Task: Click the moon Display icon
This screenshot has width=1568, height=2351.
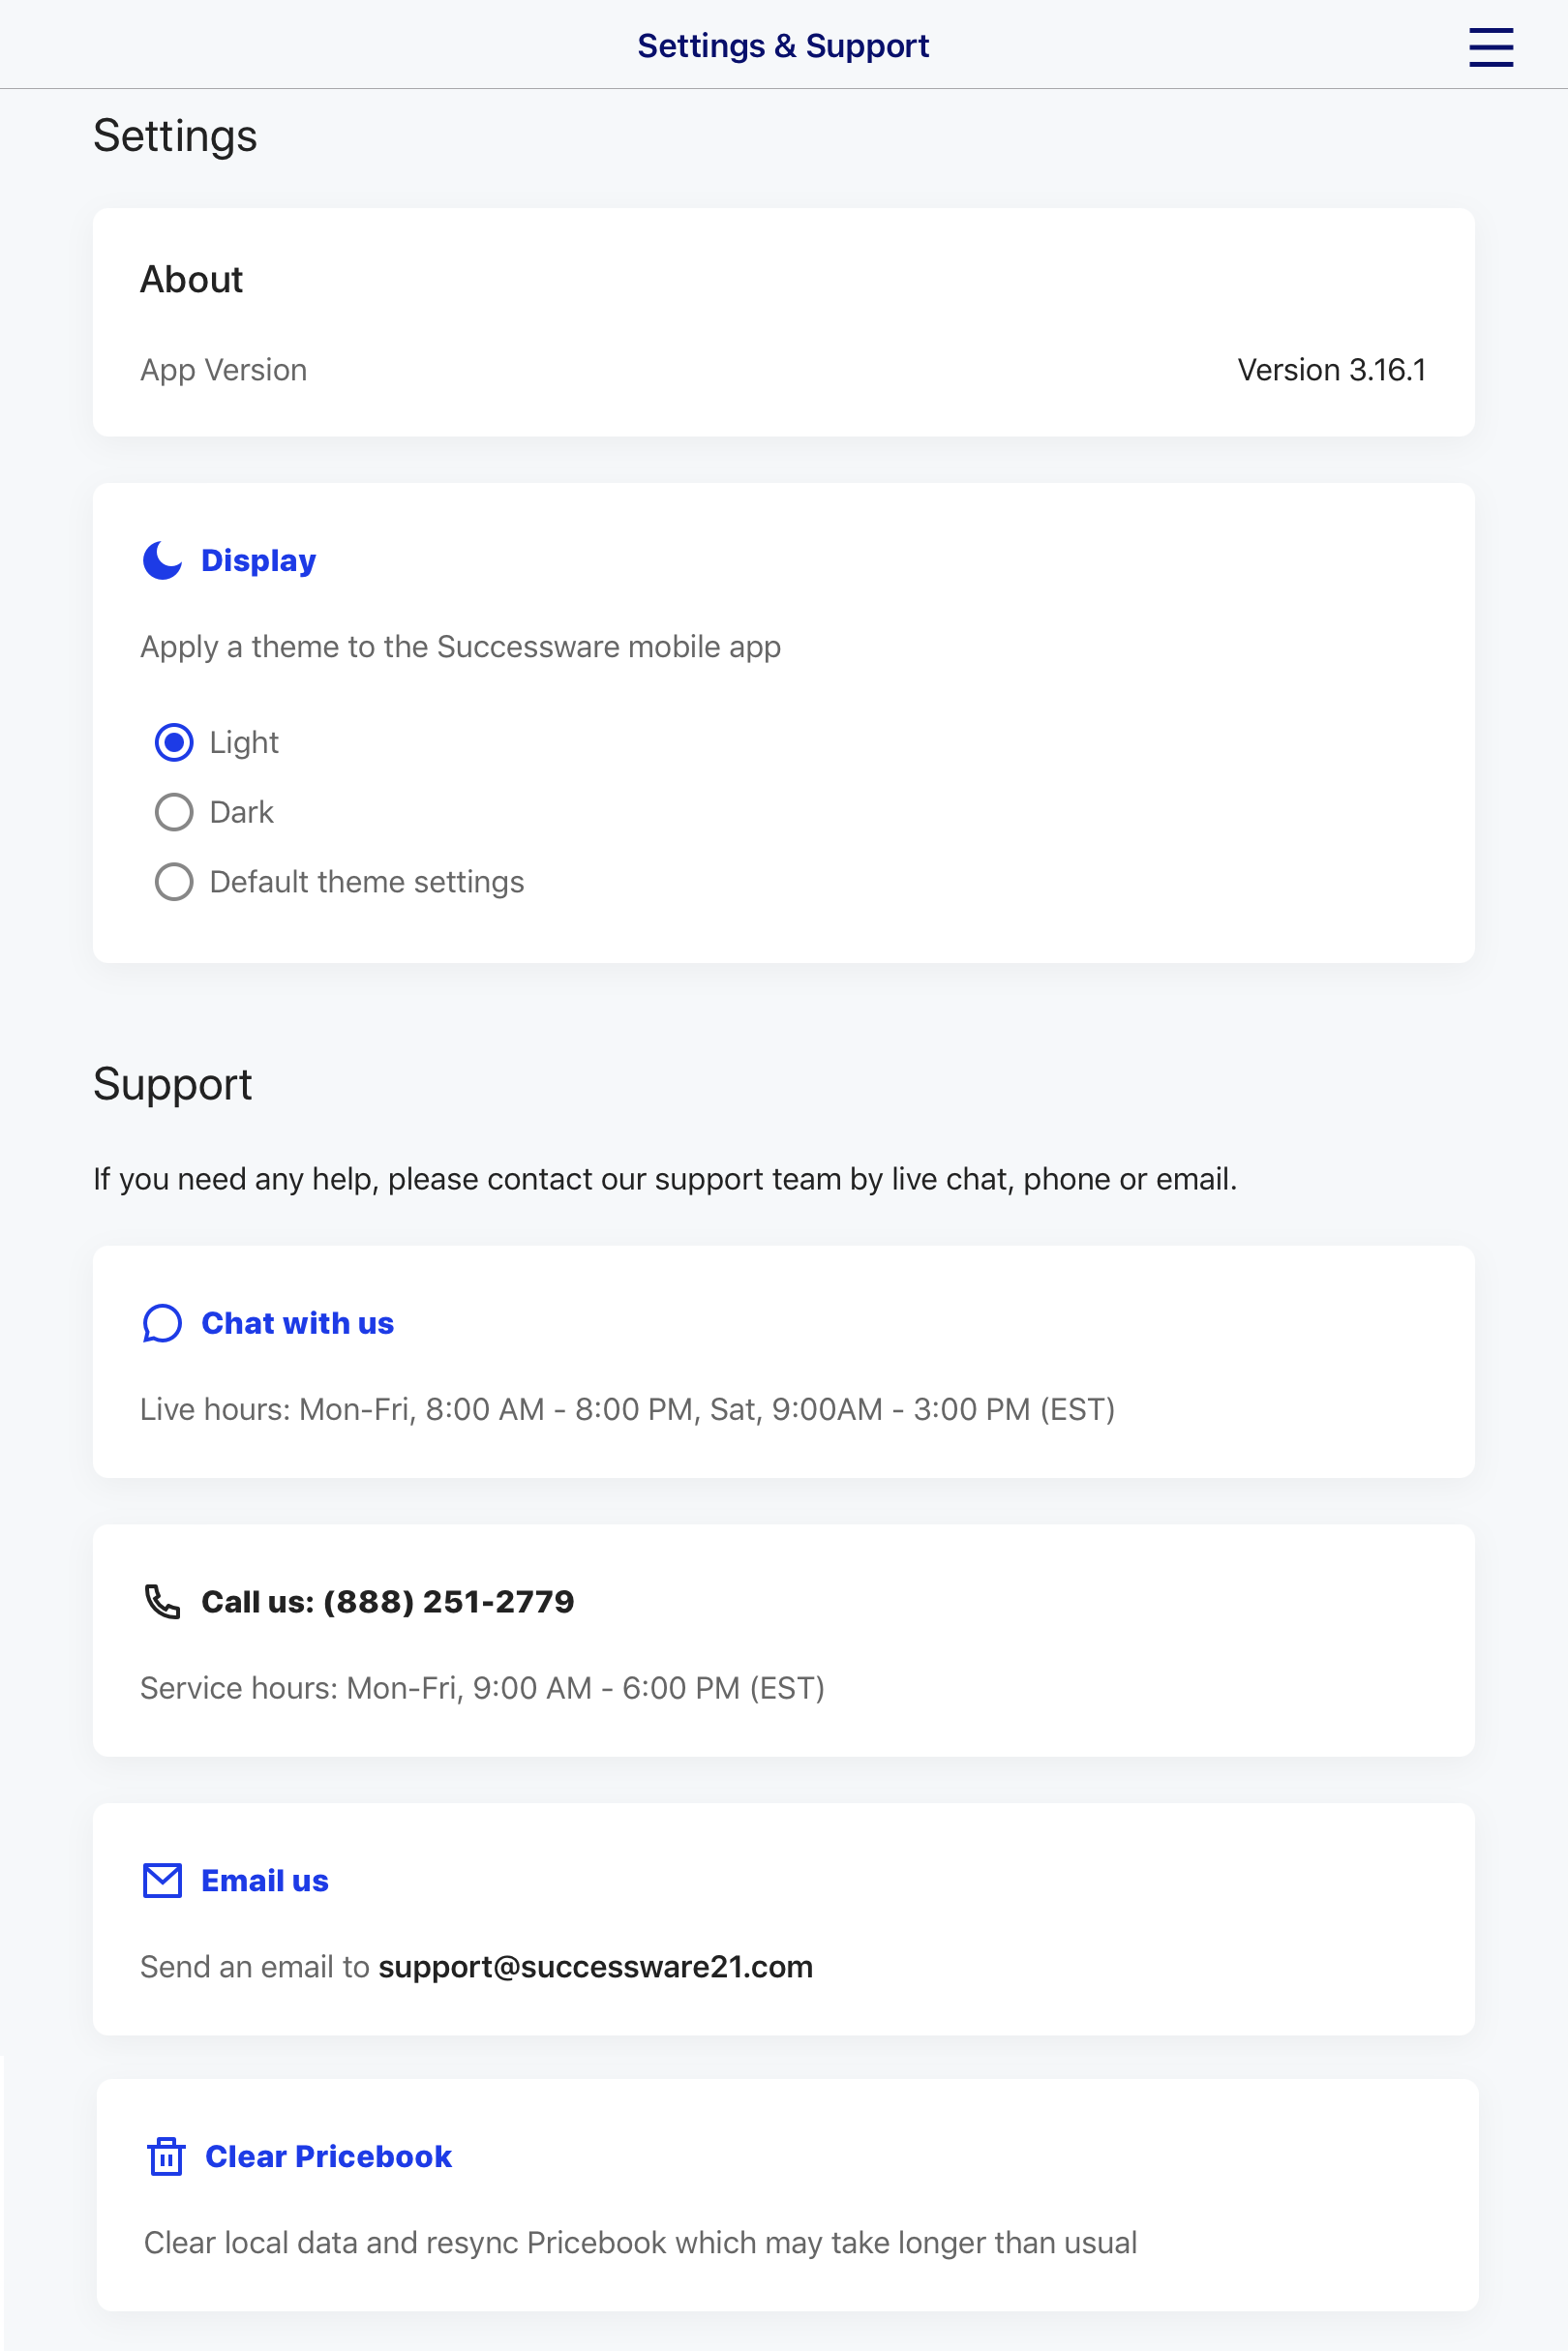Action: pos(162,561)
